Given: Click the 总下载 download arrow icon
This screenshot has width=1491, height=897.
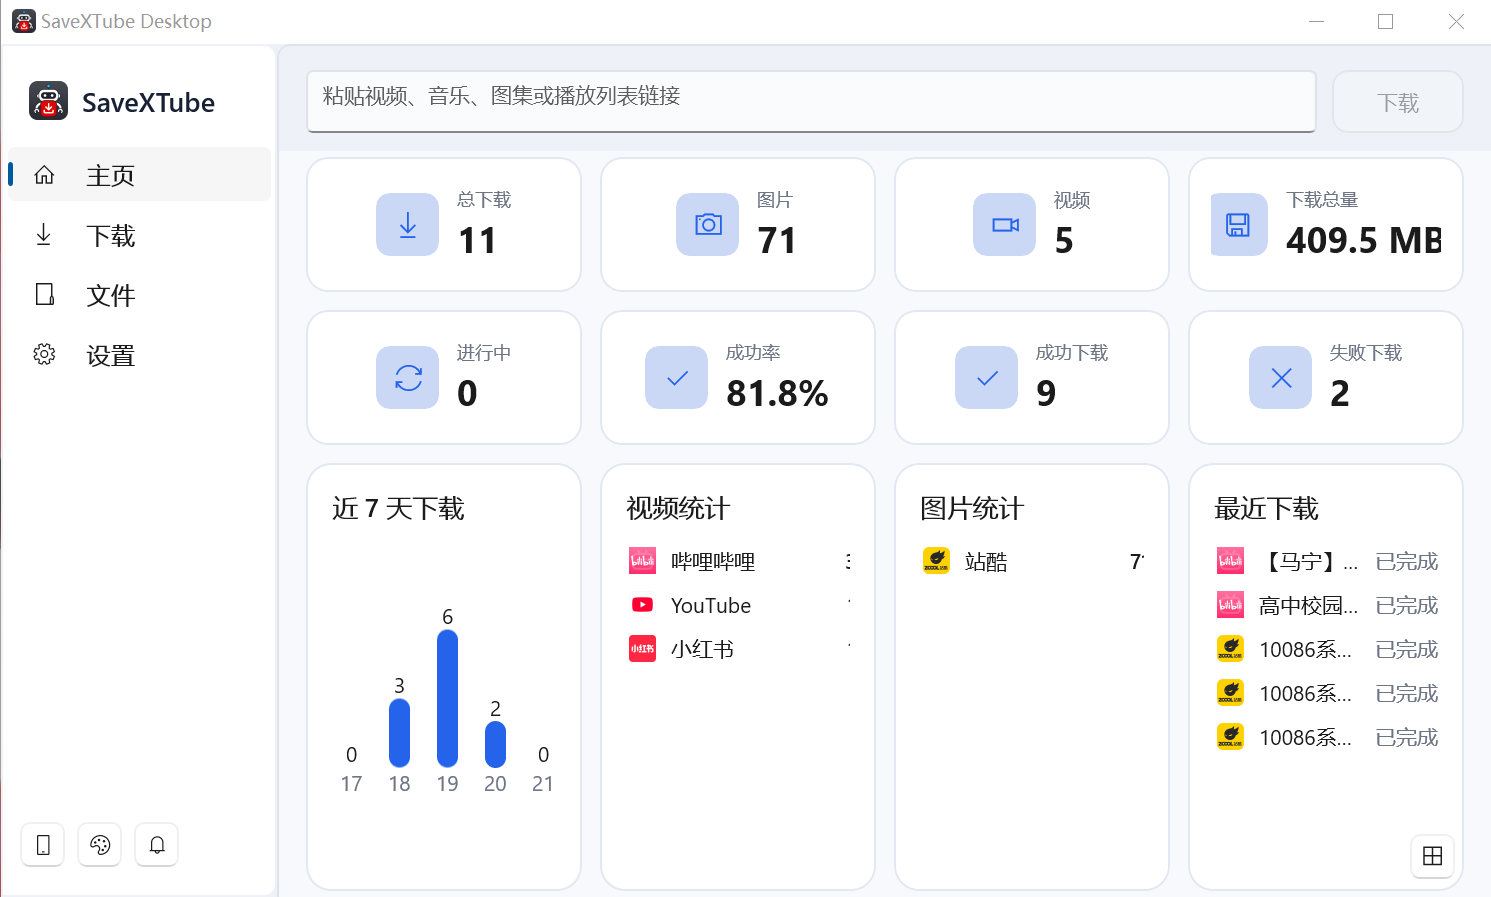Looking at the screenshot, I should tap(407, 224).
